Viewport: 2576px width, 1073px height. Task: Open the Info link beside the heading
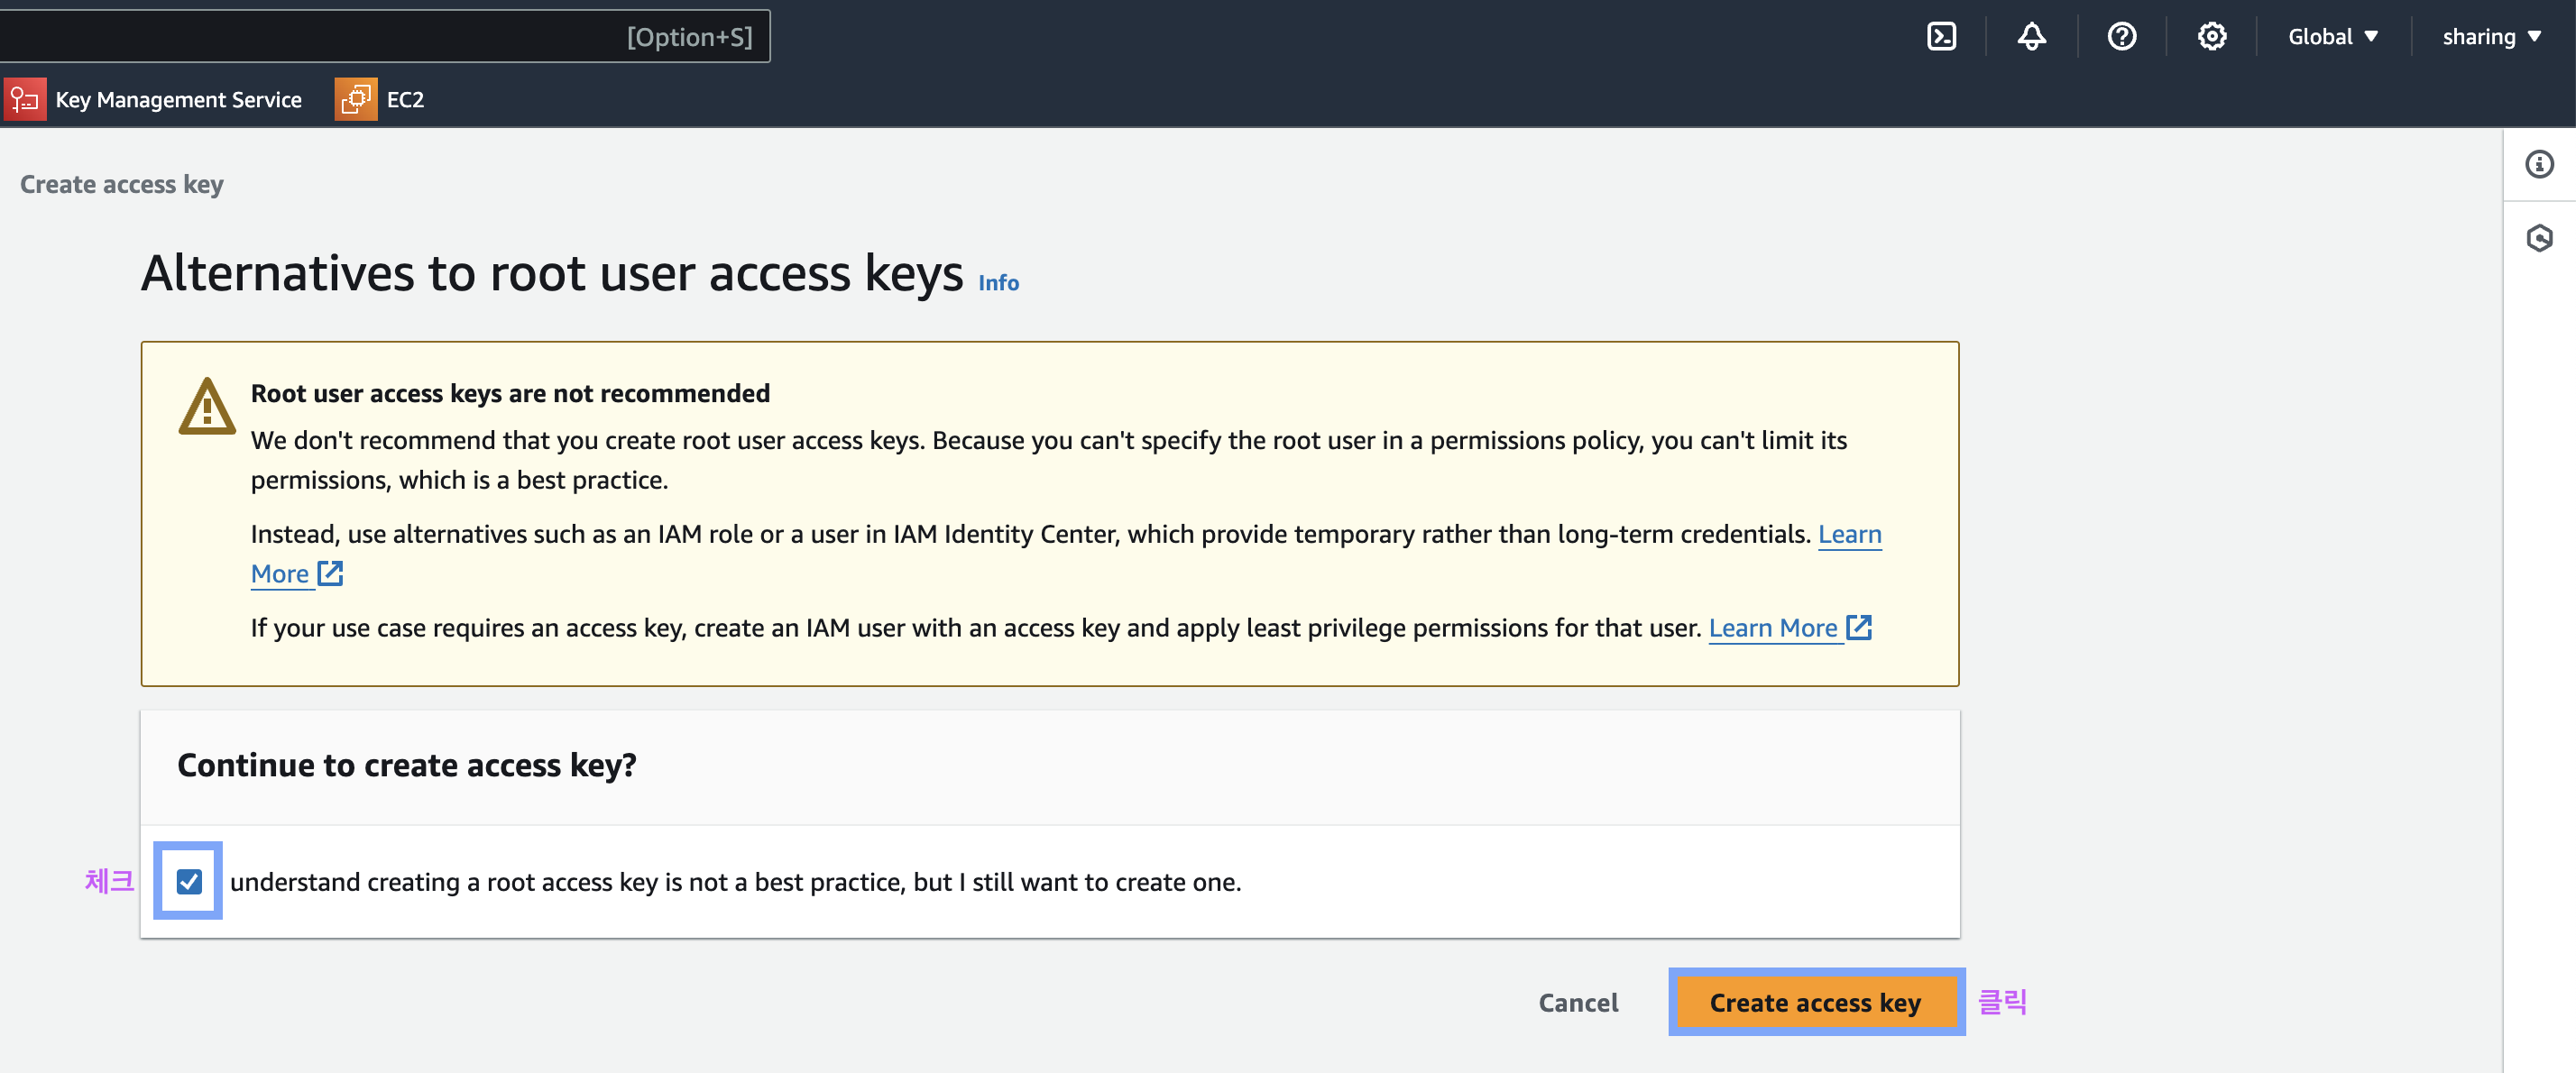[x=998, y=283]
